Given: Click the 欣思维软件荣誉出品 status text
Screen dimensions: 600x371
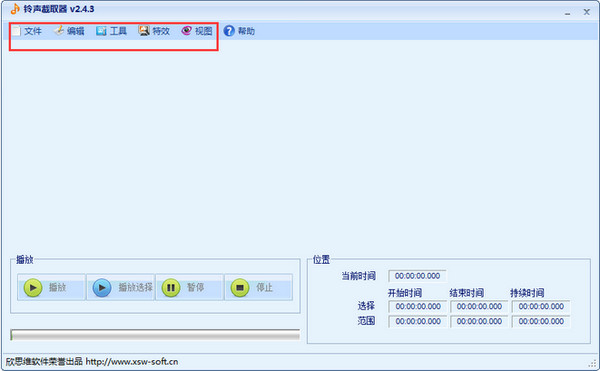Looking at the screenshot, I should [x=44, y=361].
